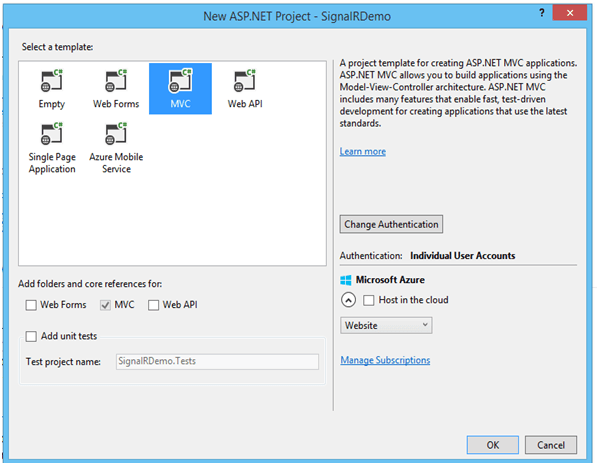This screenshot has height=465, width=599.
Task: Click the Microsoft Azure Windows logo
Action: pos(345,280)
